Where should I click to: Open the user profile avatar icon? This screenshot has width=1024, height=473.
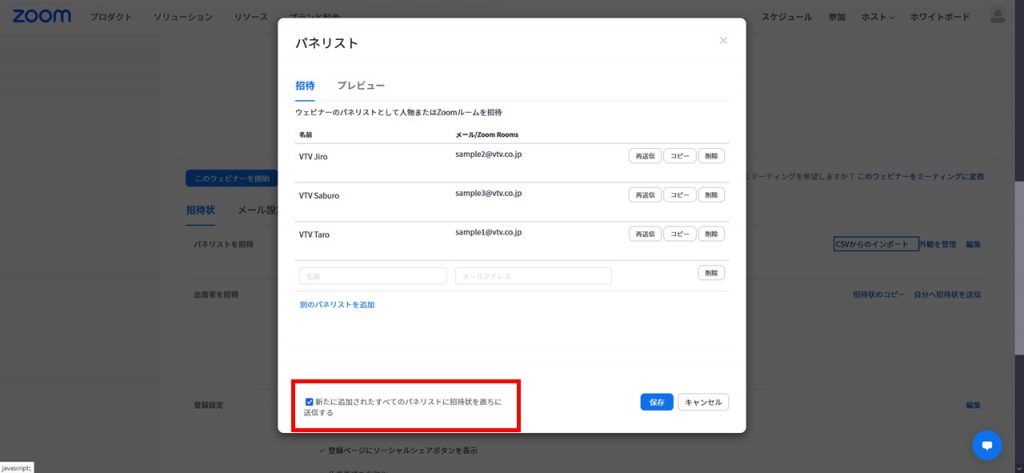point(997,16)
